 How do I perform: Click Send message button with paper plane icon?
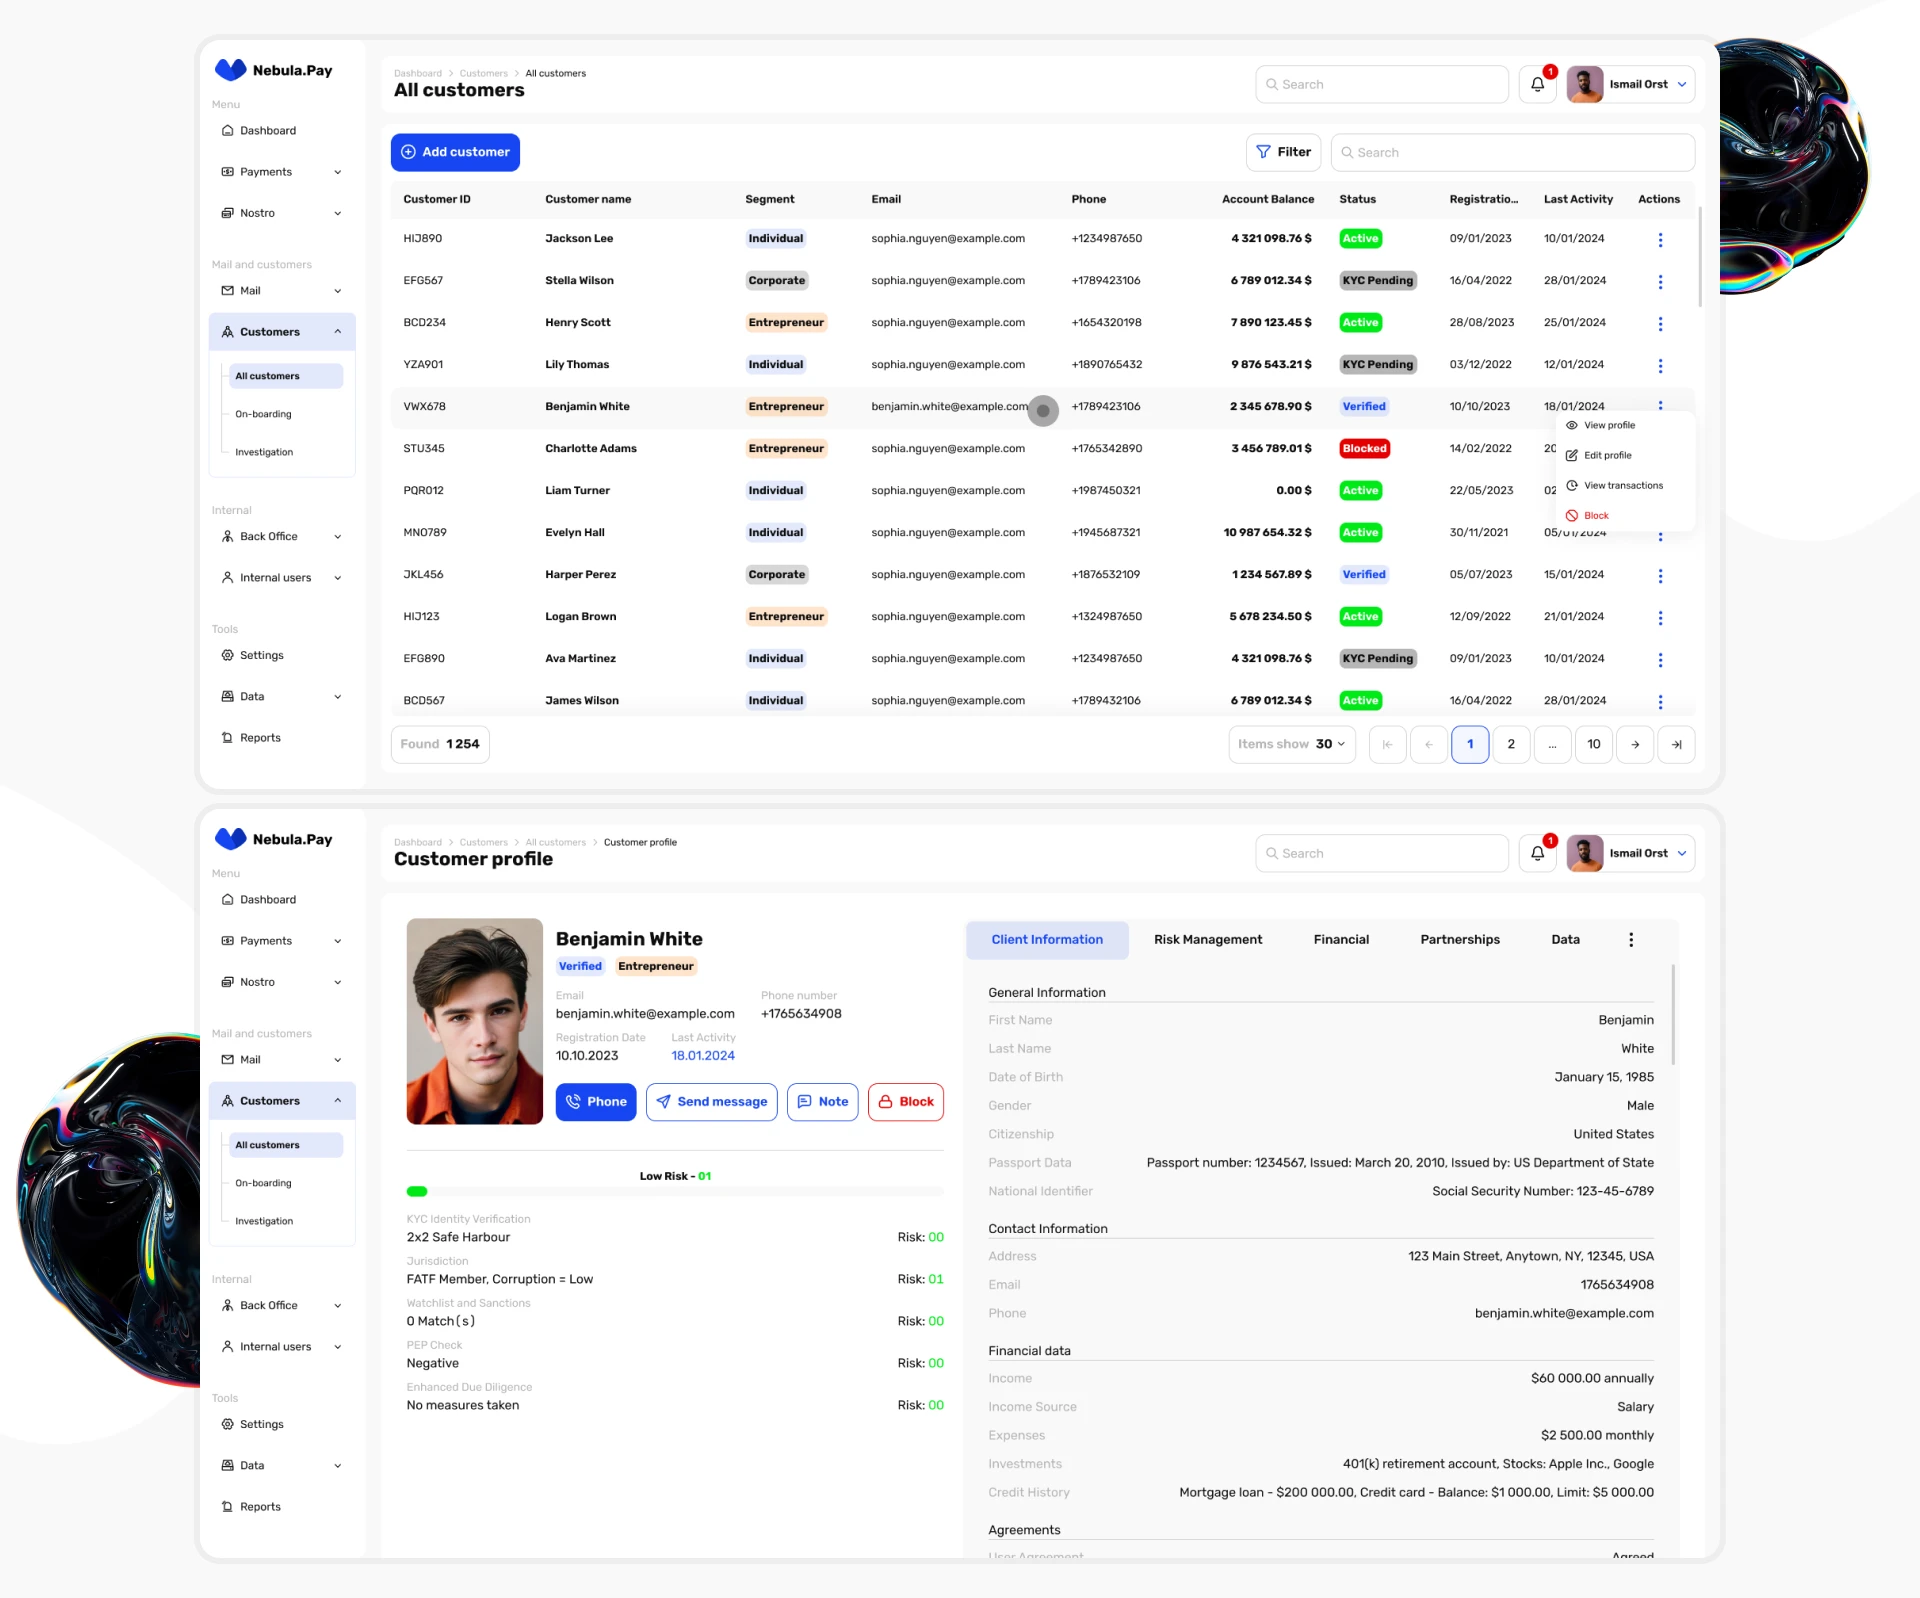pyautogui.click(x=711, y=1102)
